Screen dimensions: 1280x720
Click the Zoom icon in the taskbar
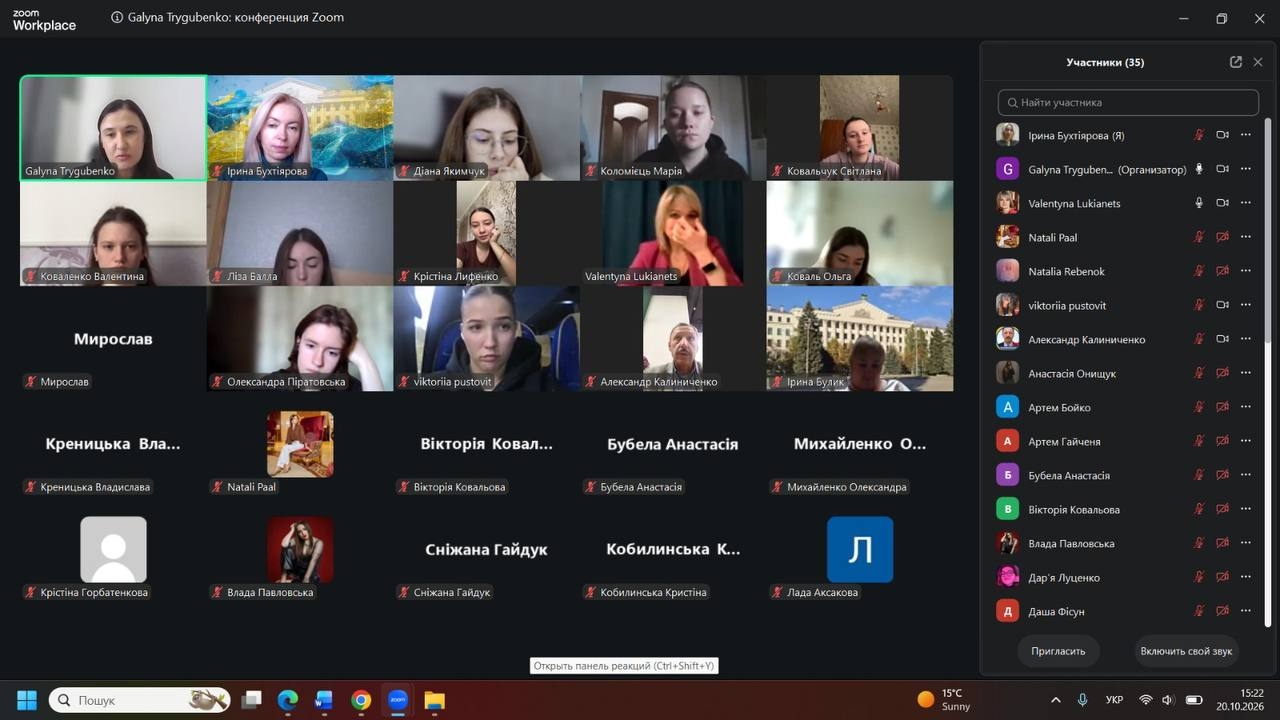click(398, 700)
